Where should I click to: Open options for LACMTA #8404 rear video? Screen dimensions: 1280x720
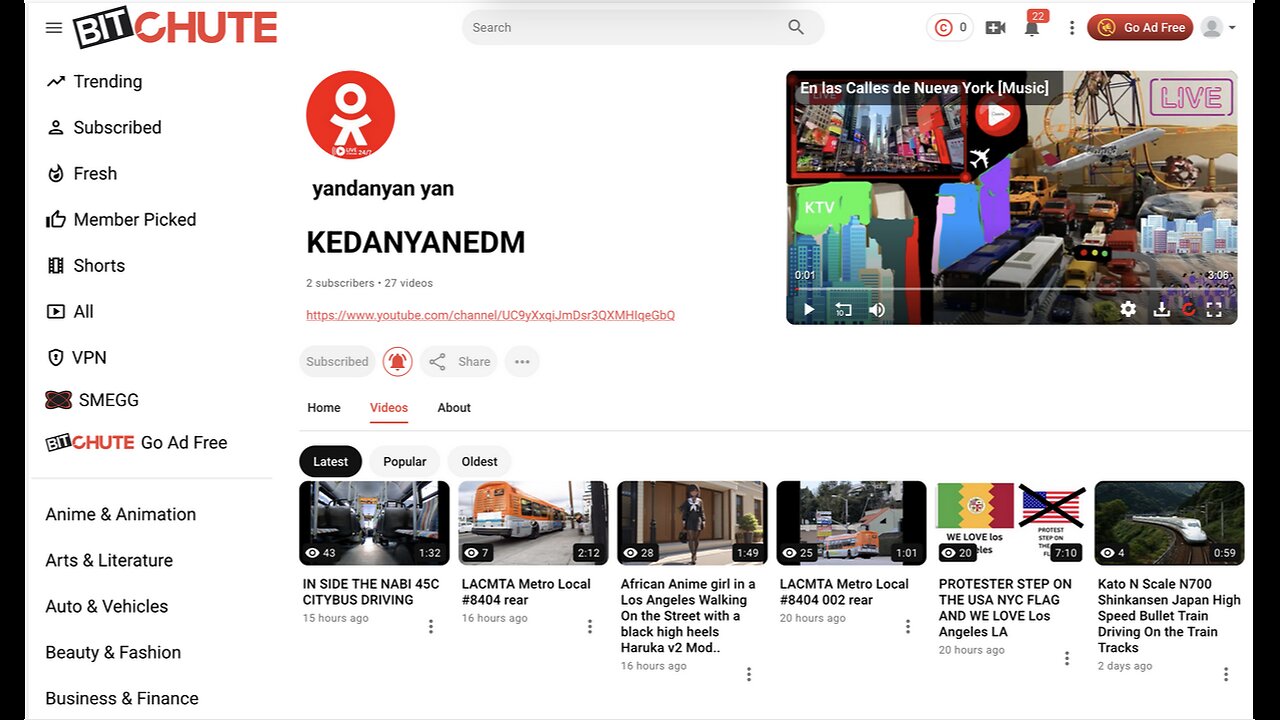tap(590, 626)
